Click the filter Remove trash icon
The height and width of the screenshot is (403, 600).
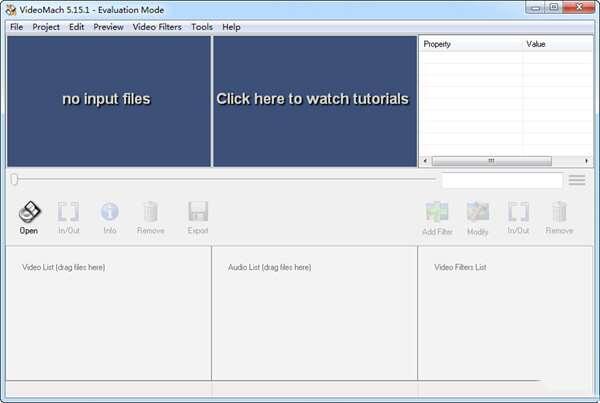point(559,212)
